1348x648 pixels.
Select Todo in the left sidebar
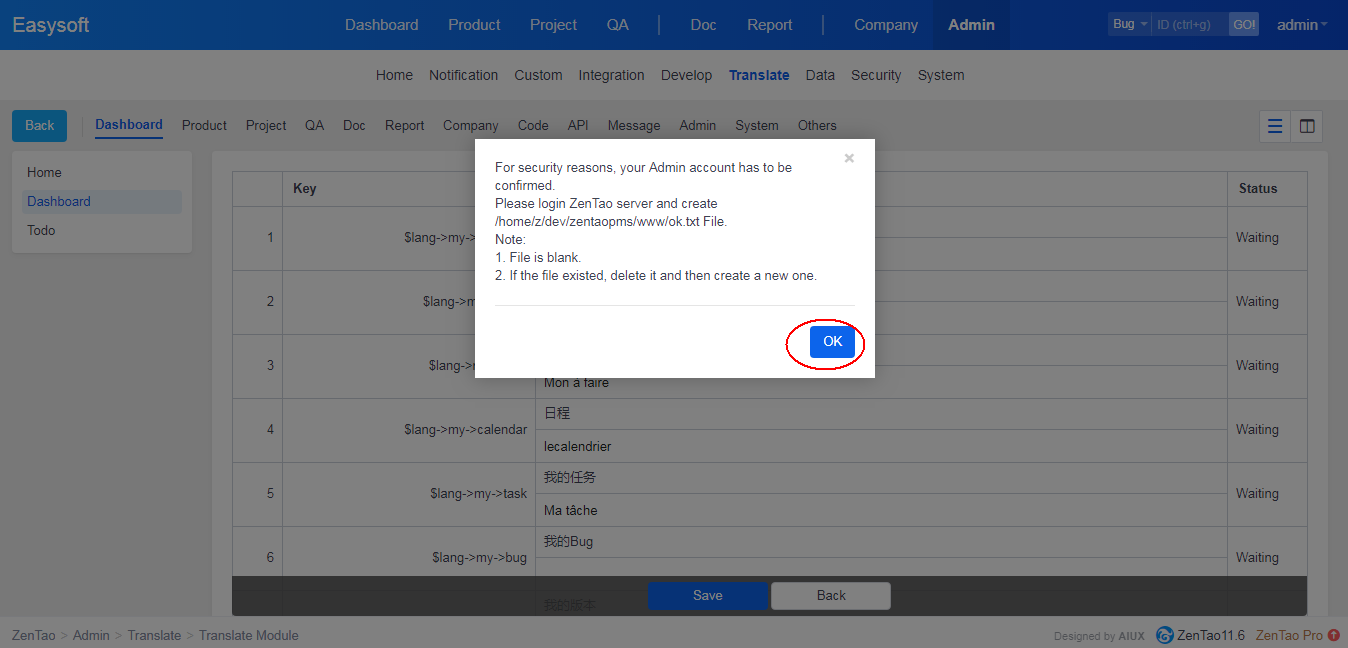pyautogui.click(x=41, y=230)
